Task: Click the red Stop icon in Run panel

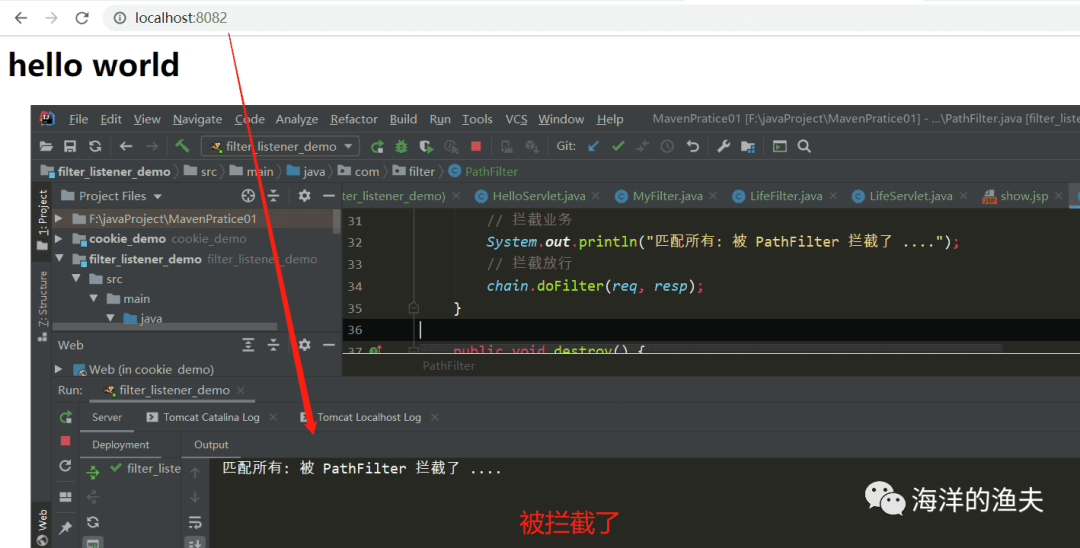Action: pos(65,441)
